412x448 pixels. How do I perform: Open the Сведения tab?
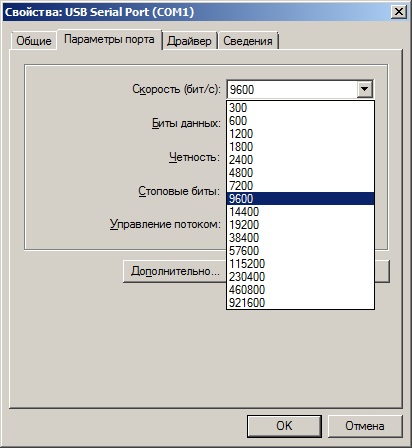[x=248, y=41]
